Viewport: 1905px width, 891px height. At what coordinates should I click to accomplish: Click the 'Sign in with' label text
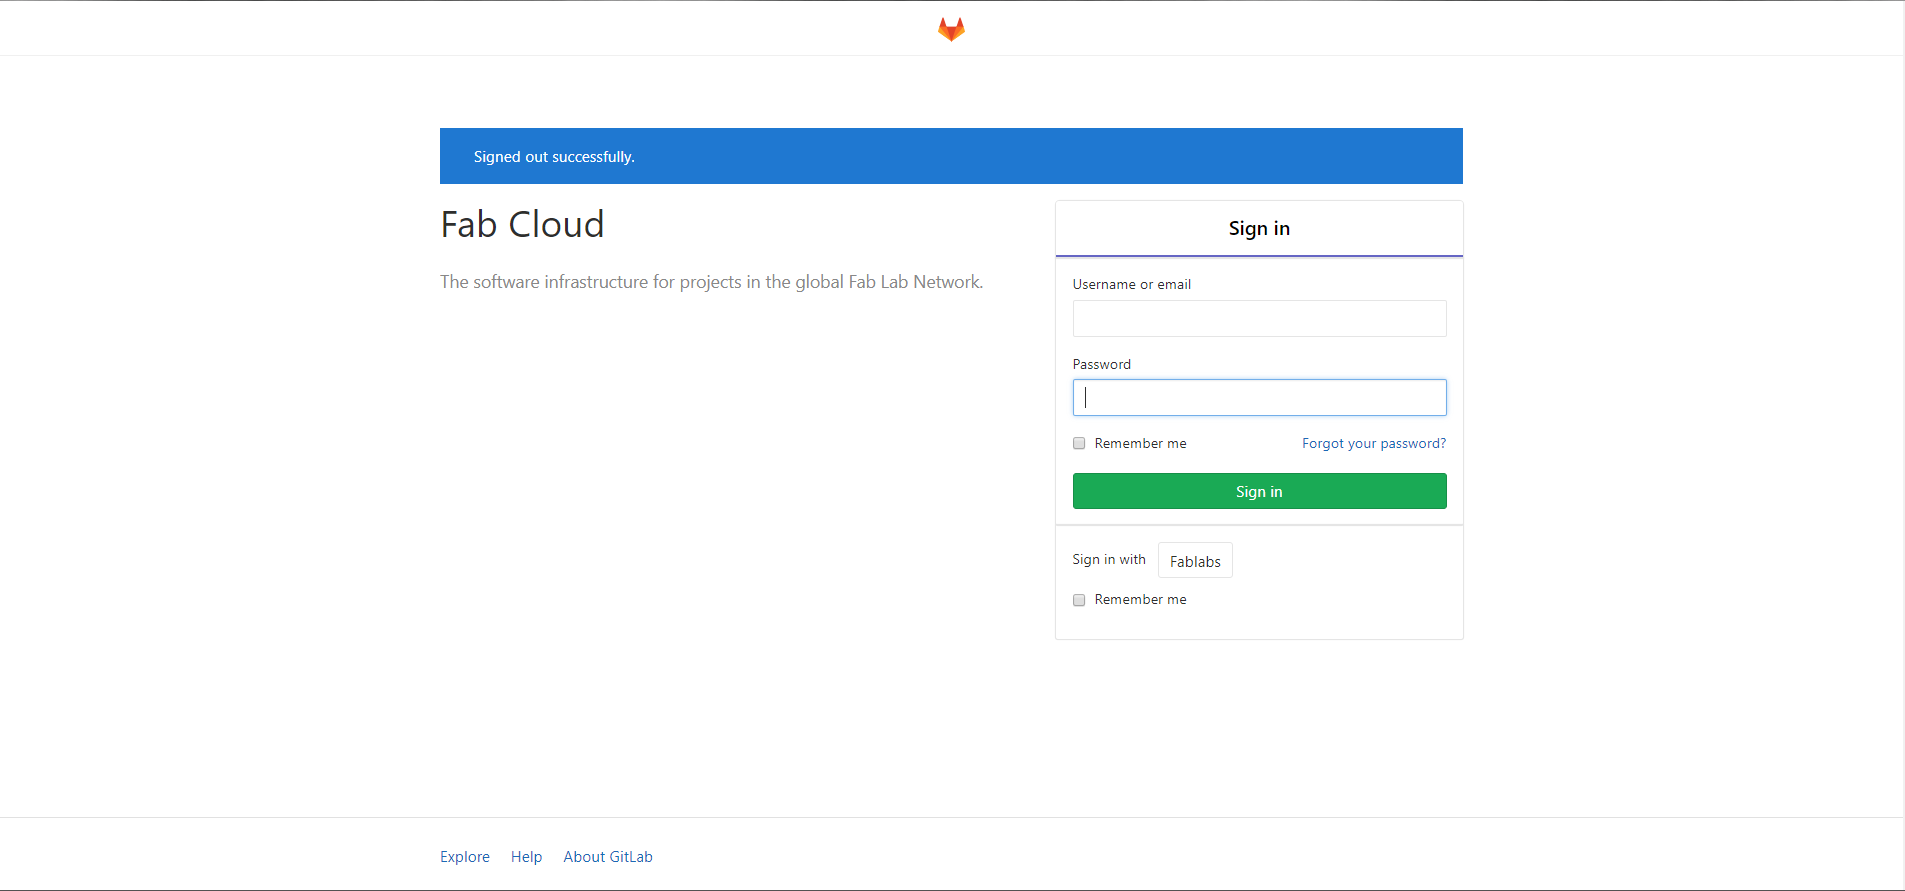(x=1109, y=559)
